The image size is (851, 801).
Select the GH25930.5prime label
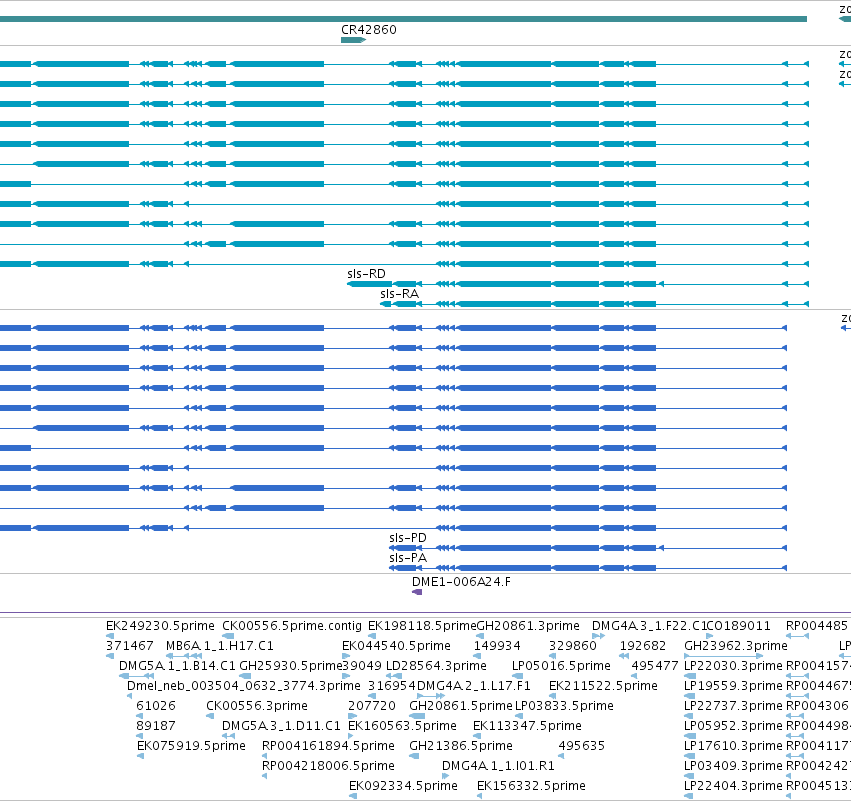pos(291,666)
